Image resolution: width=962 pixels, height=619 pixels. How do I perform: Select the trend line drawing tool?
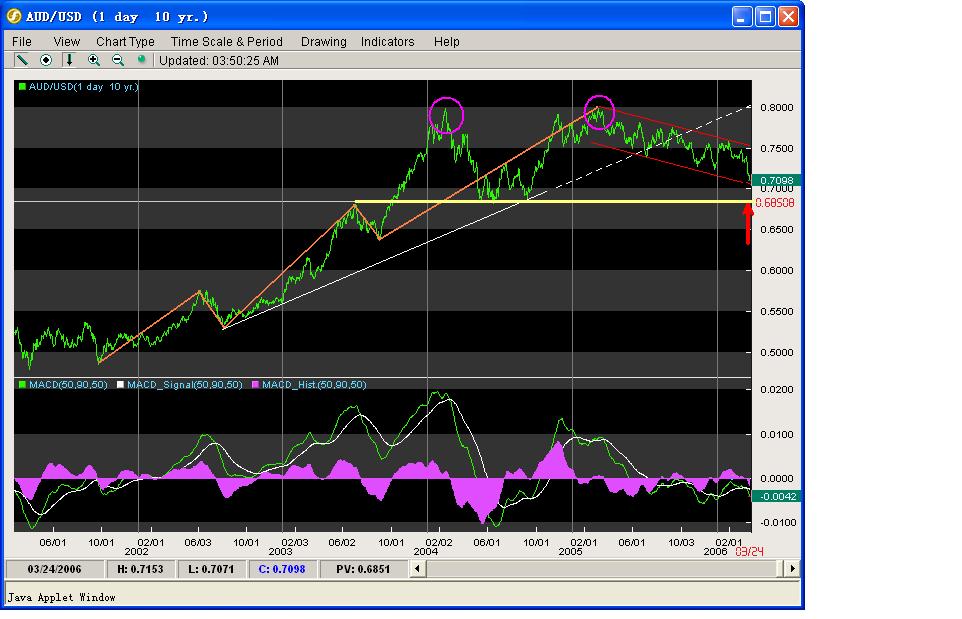22,60
